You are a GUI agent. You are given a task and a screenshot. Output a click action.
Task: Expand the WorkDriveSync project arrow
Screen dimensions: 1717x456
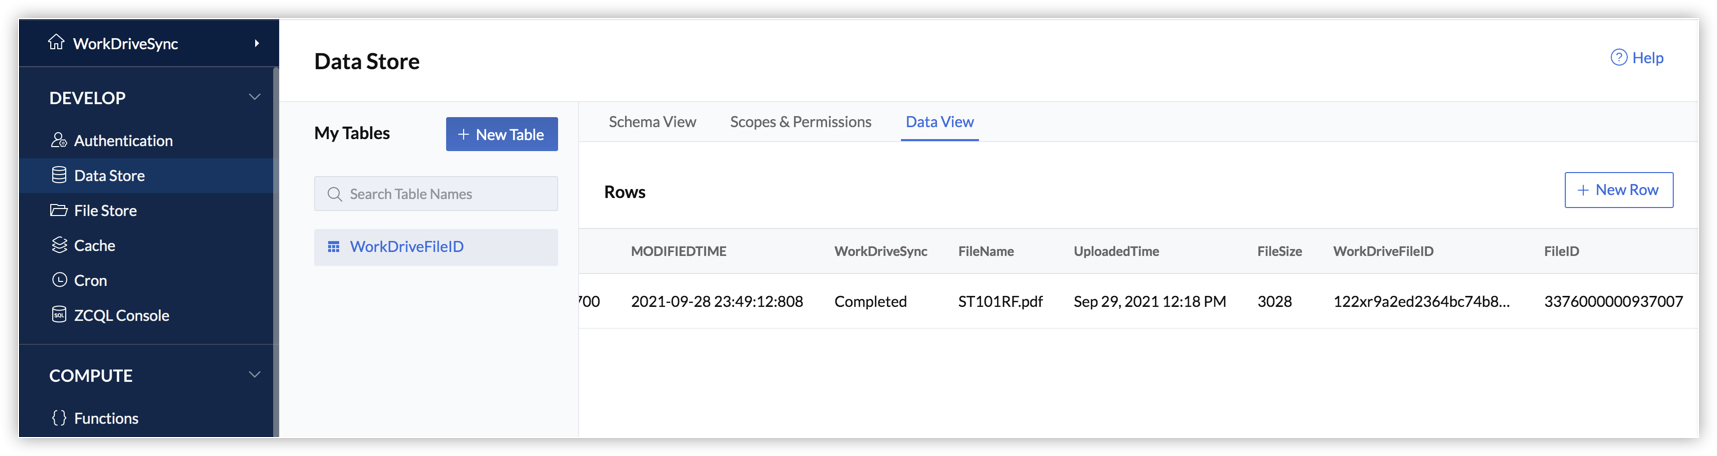click(257, 43)
